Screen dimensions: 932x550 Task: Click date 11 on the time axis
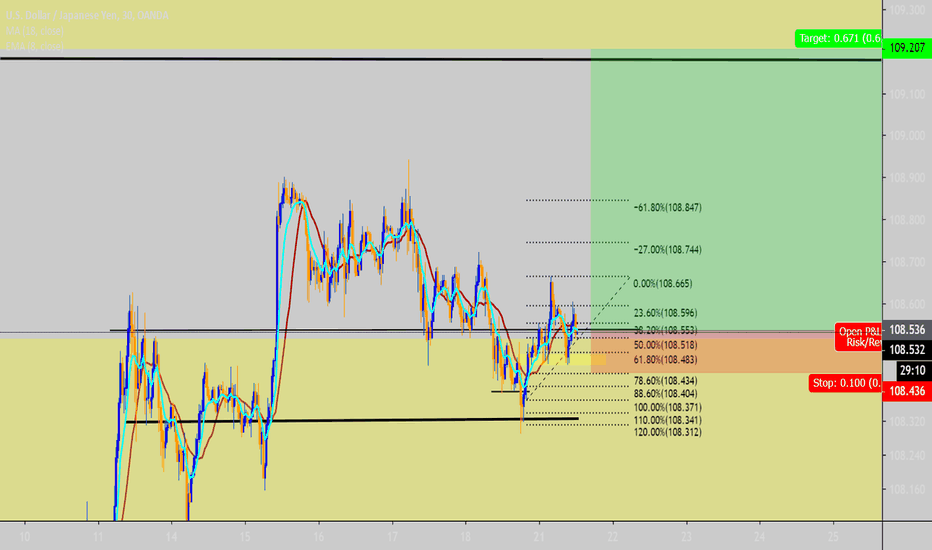coord(98,537)
